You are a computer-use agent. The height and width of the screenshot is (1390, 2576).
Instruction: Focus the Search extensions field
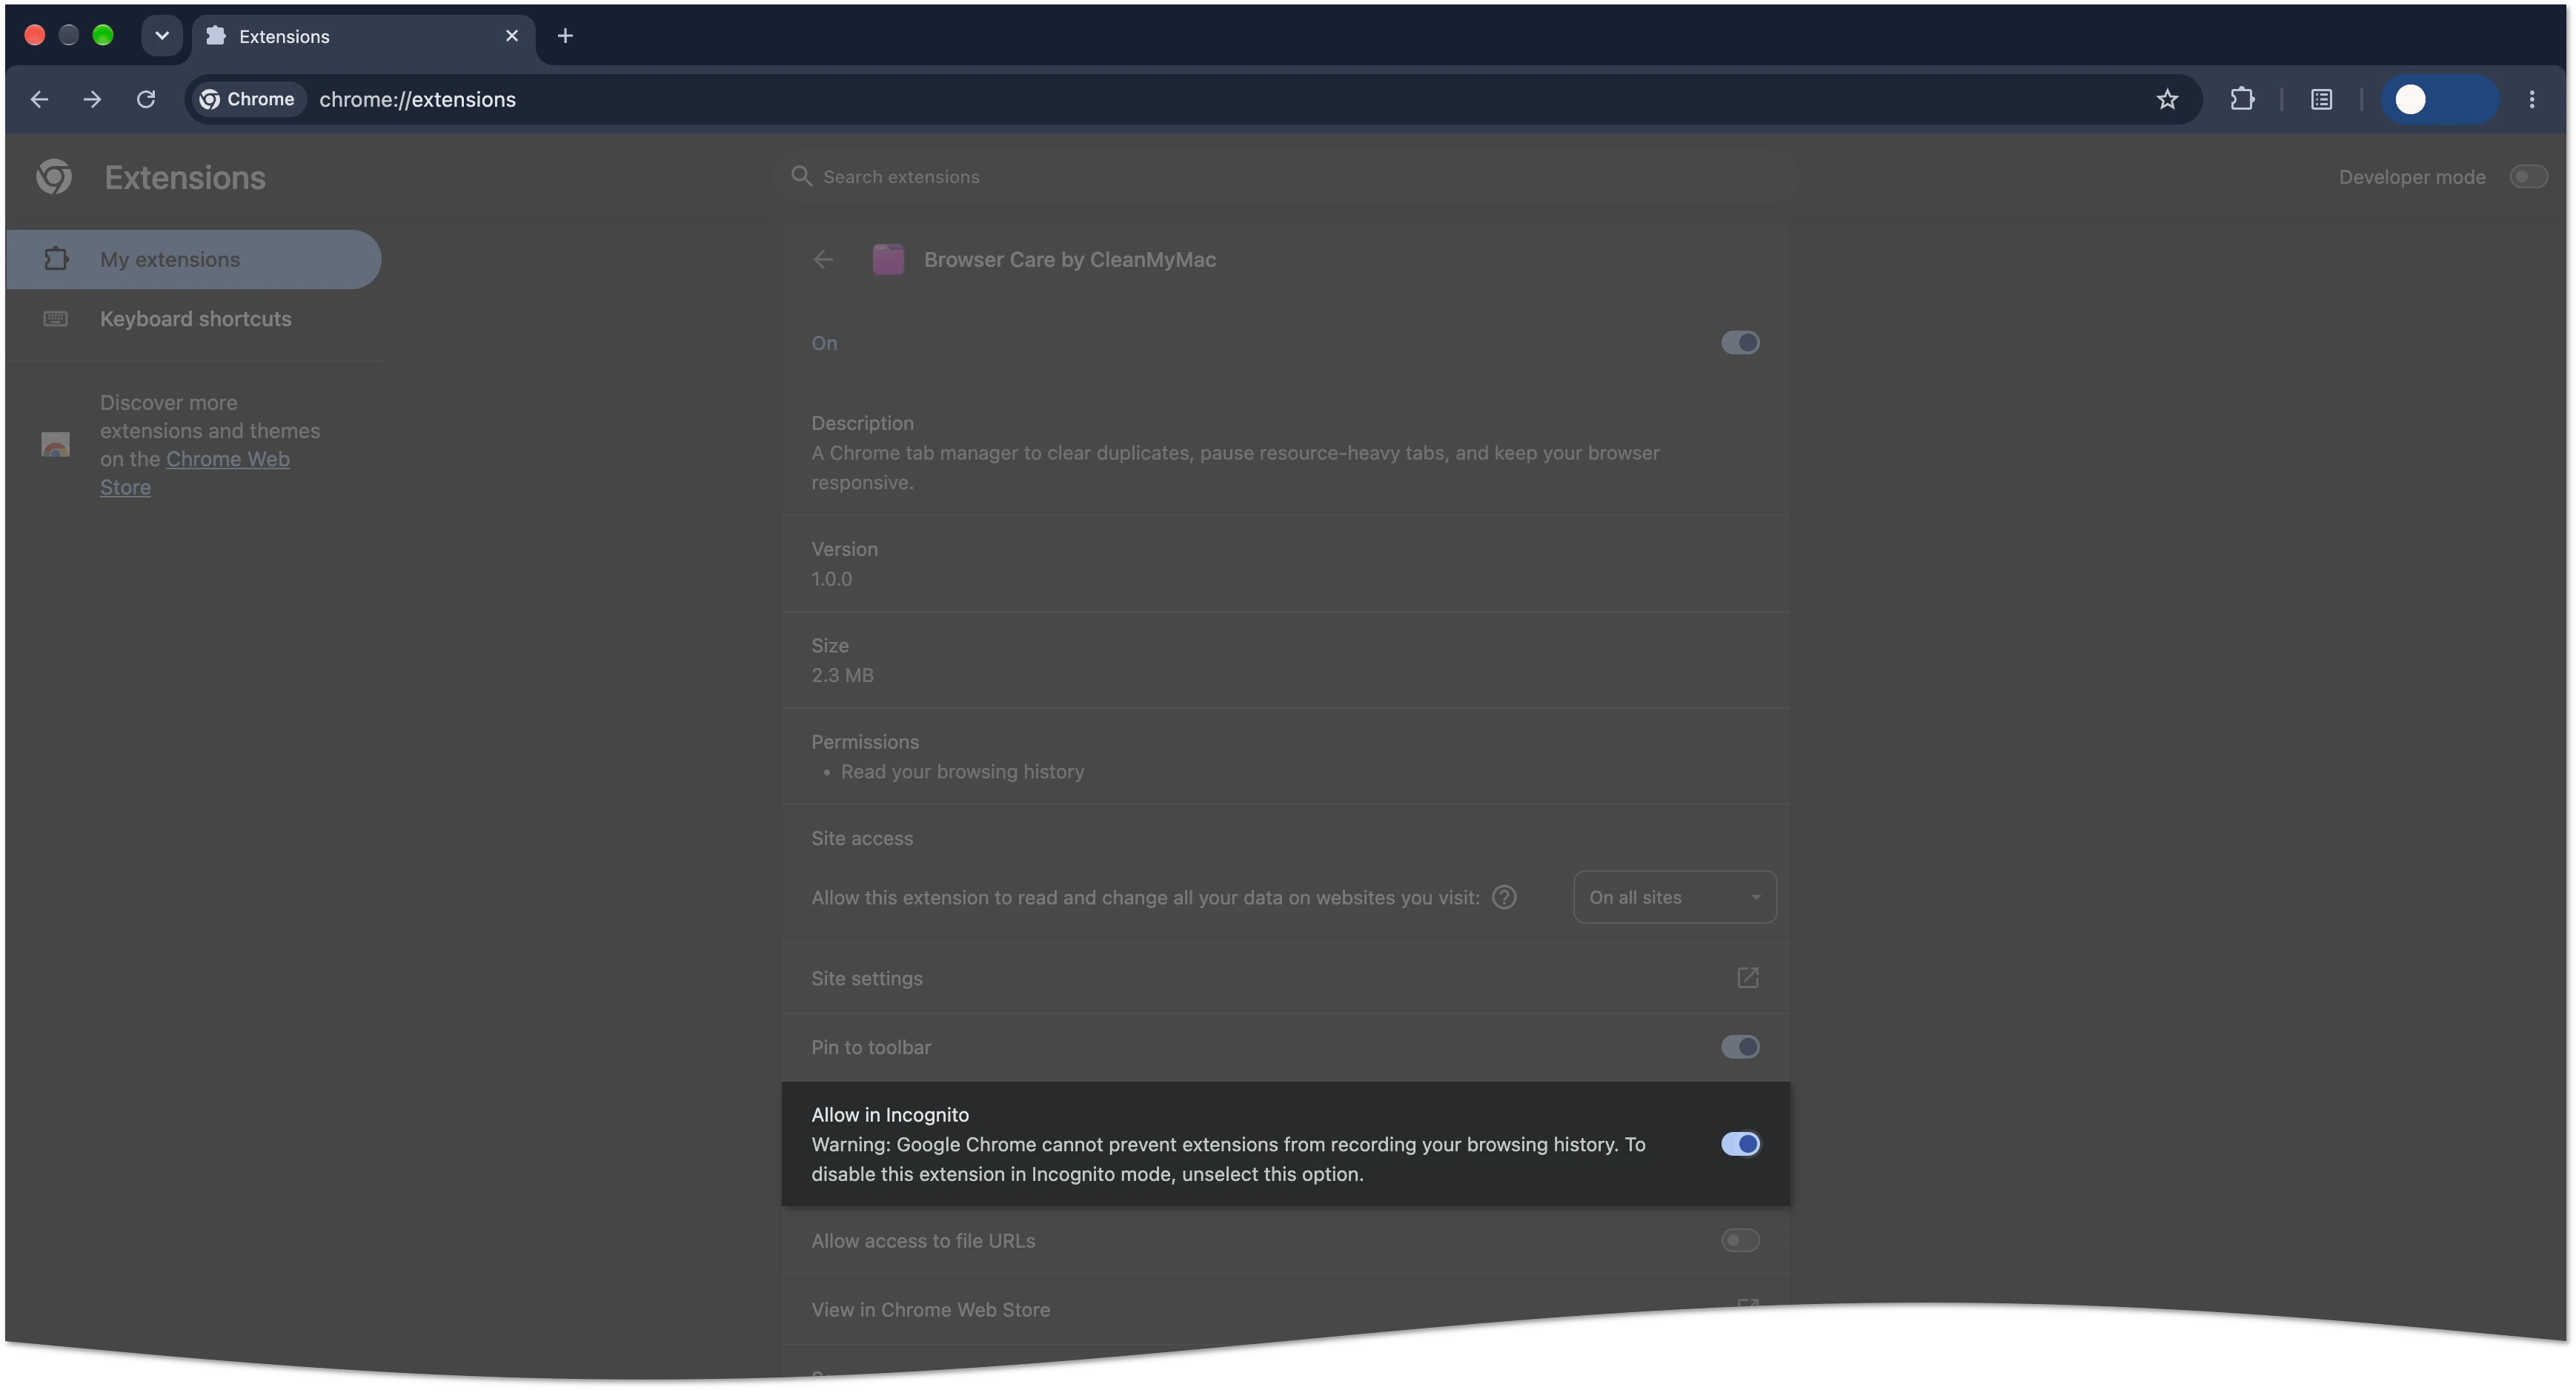tap(1285, 177)
